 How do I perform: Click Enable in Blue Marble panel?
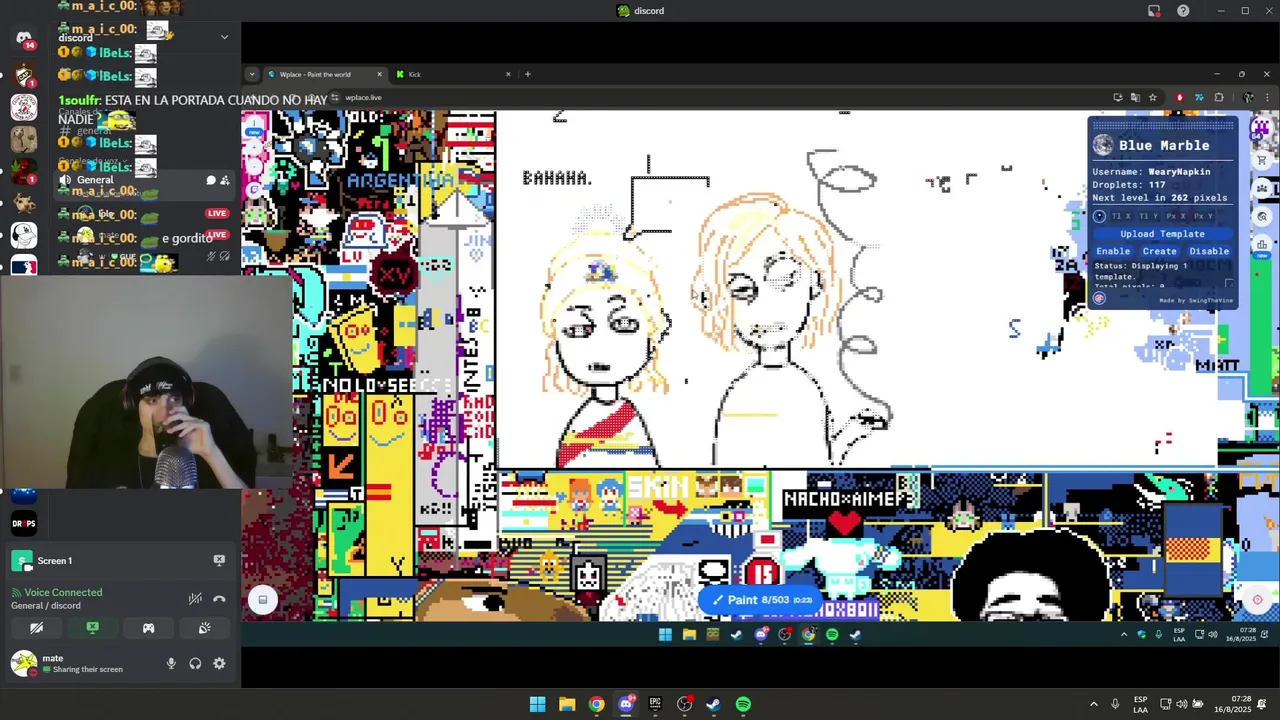pos(1113,251)
